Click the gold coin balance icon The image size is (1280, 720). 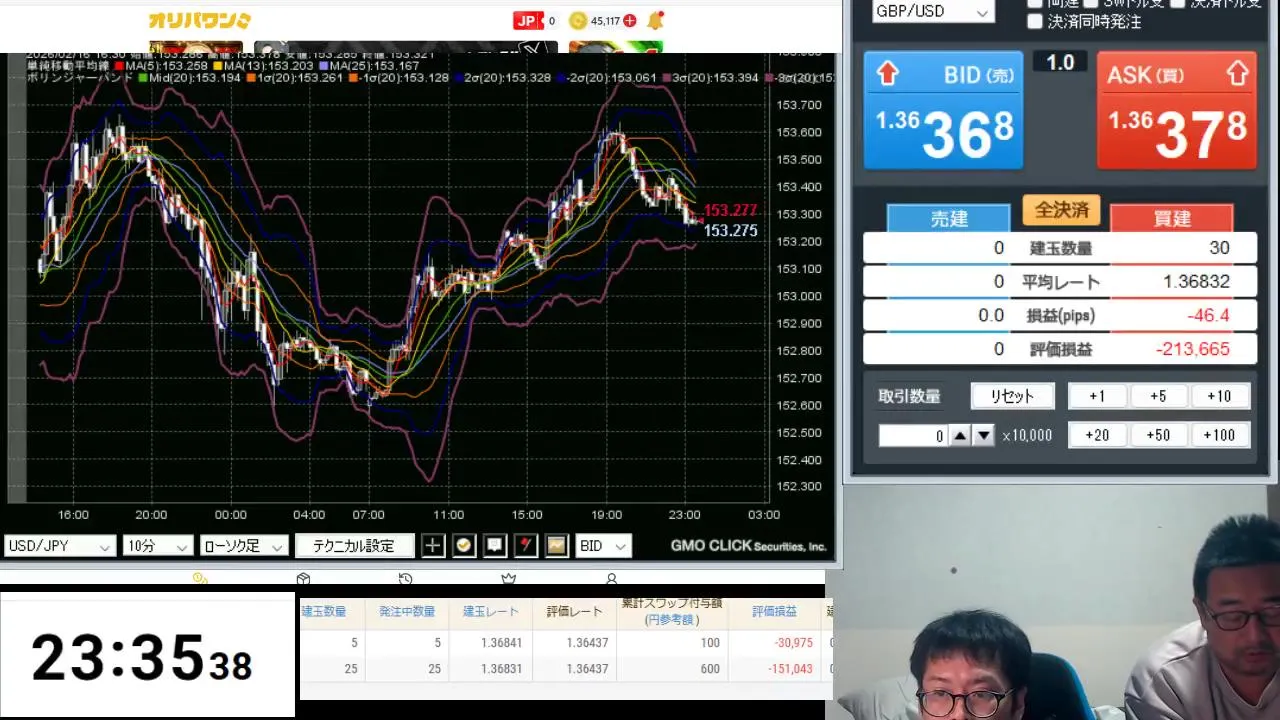578,21
